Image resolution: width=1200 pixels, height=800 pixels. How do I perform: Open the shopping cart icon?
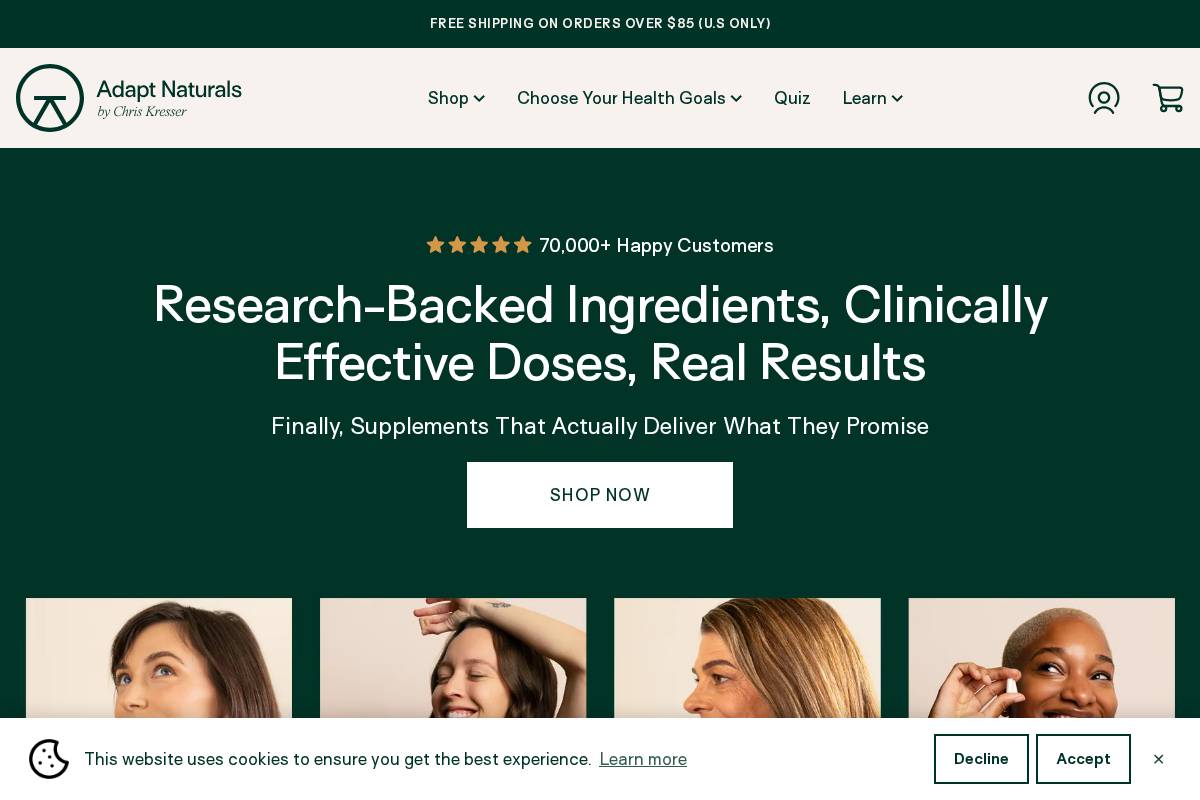click(1168, 98)
